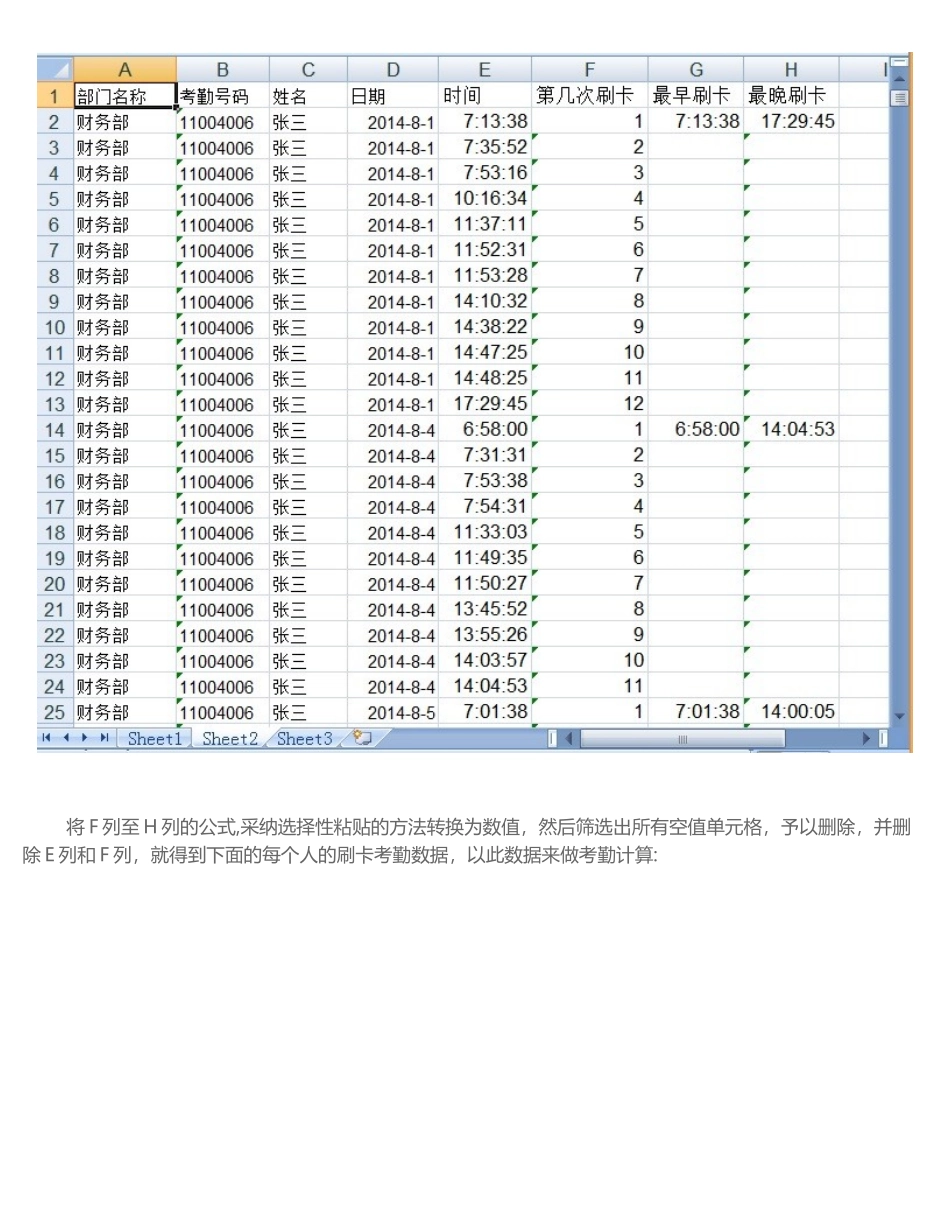The height and width of the screenshot is (1230, 950).
Task: Click the 第几次刷卡 header cell
Action: [590, 96]
